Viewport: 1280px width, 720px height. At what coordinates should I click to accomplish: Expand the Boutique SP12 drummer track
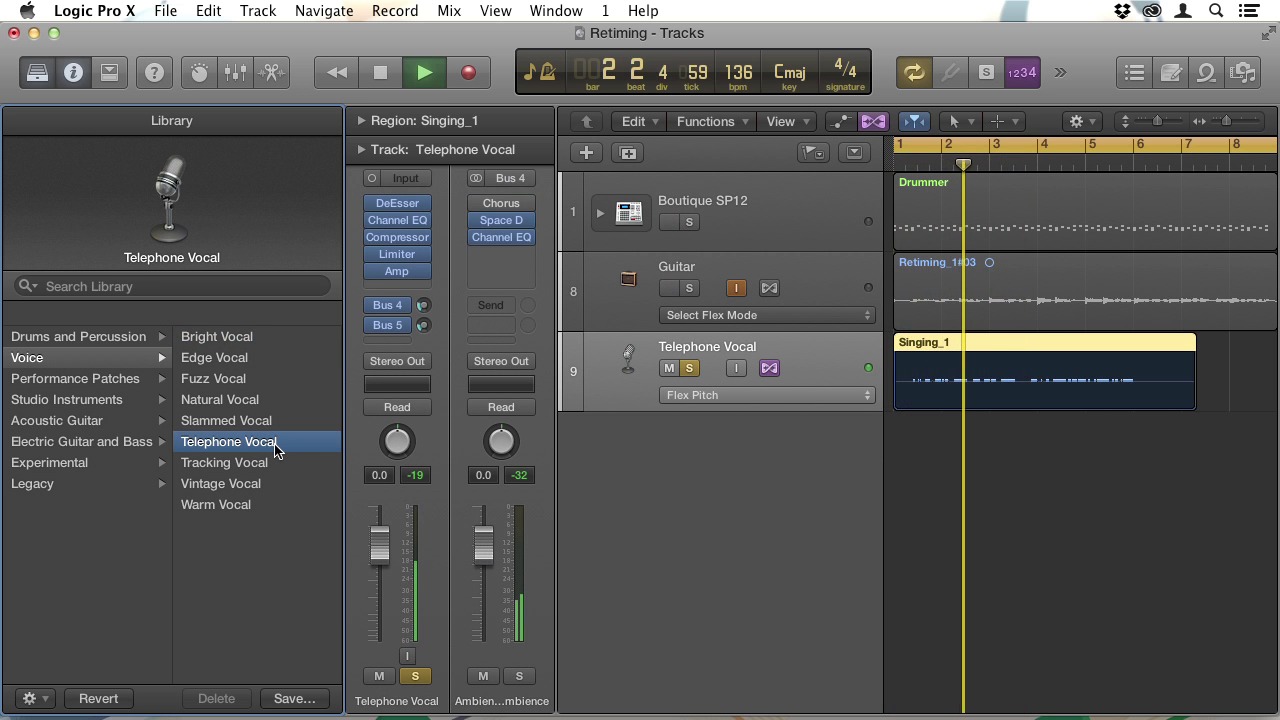point(600,212)
